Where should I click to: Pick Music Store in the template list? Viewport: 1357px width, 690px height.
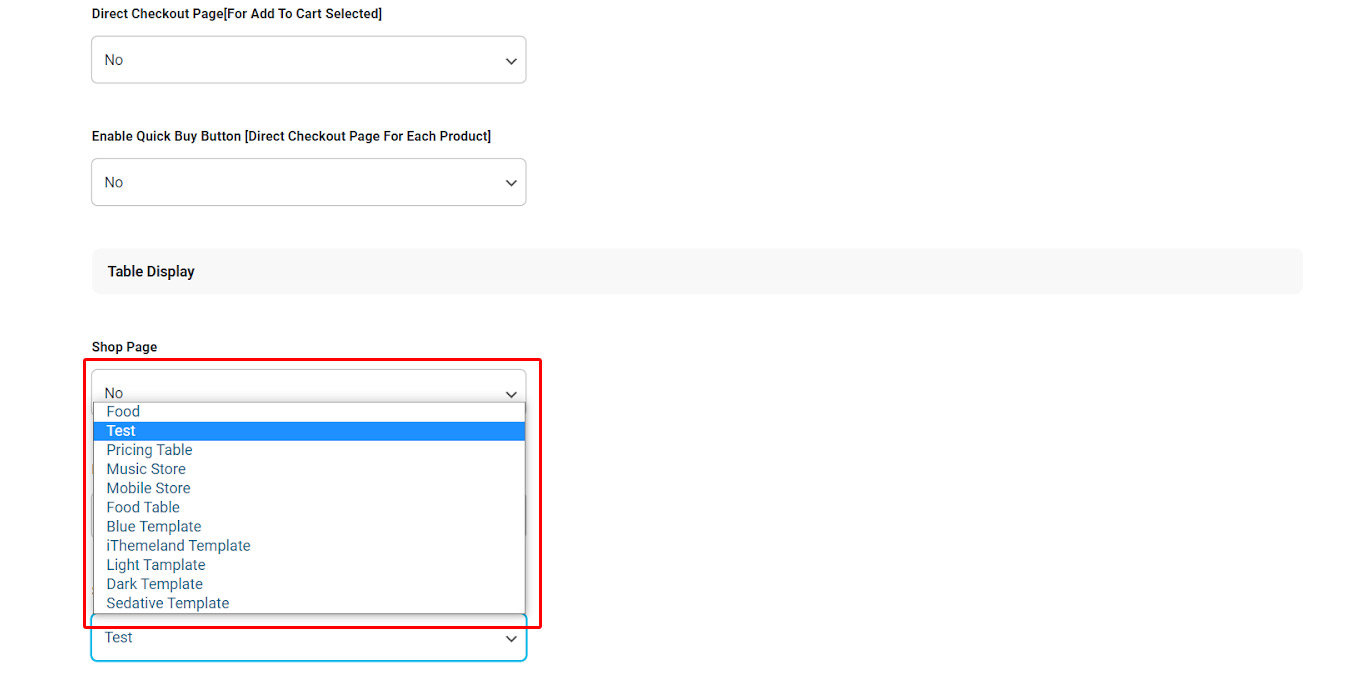click(x=146, y=469)
